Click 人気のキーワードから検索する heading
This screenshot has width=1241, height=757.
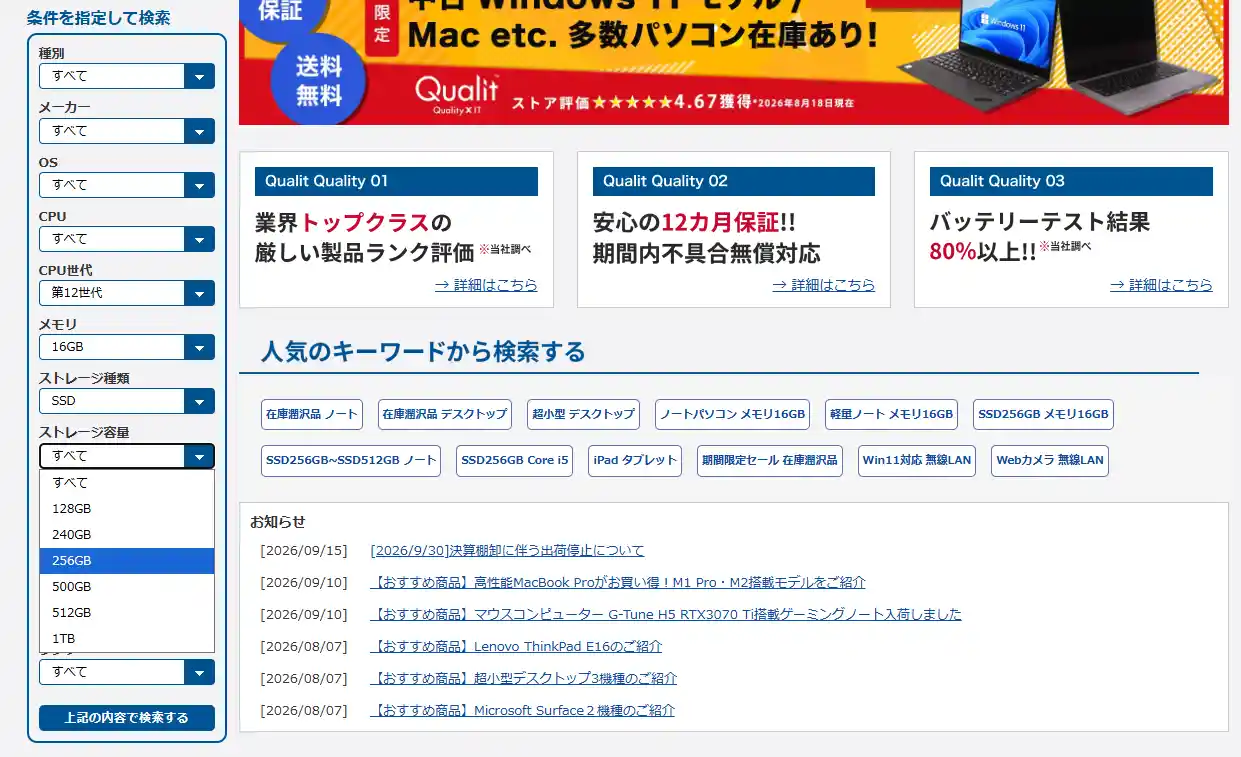click(423, 352)
